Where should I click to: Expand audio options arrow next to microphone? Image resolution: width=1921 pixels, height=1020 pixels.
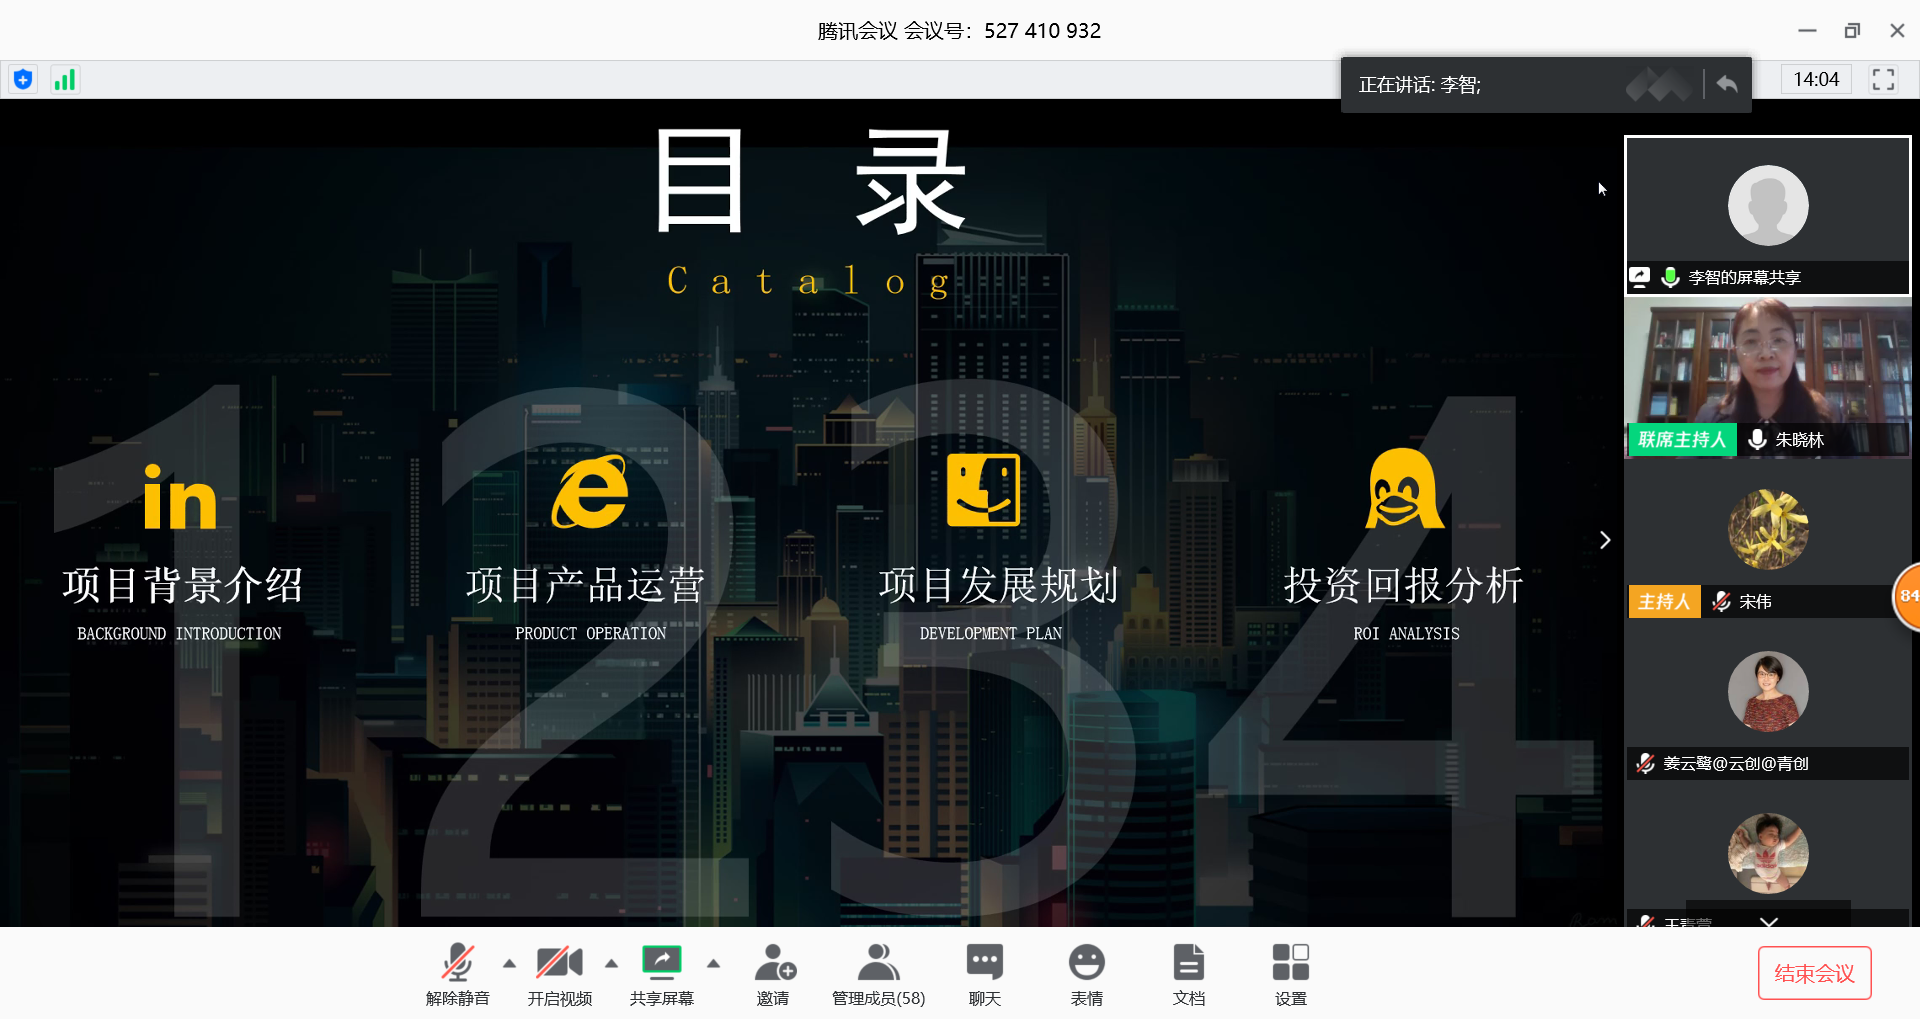510,964
